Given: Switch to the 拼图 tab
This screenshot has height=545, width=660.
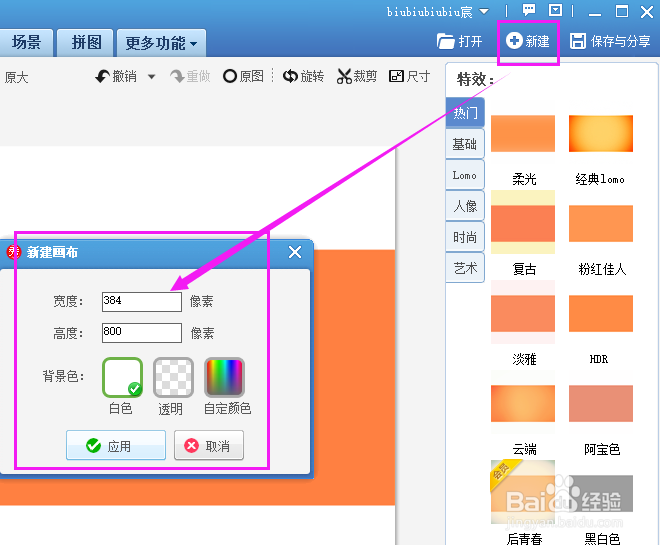Looking at the screenshot, I should [x=85, y=43].
